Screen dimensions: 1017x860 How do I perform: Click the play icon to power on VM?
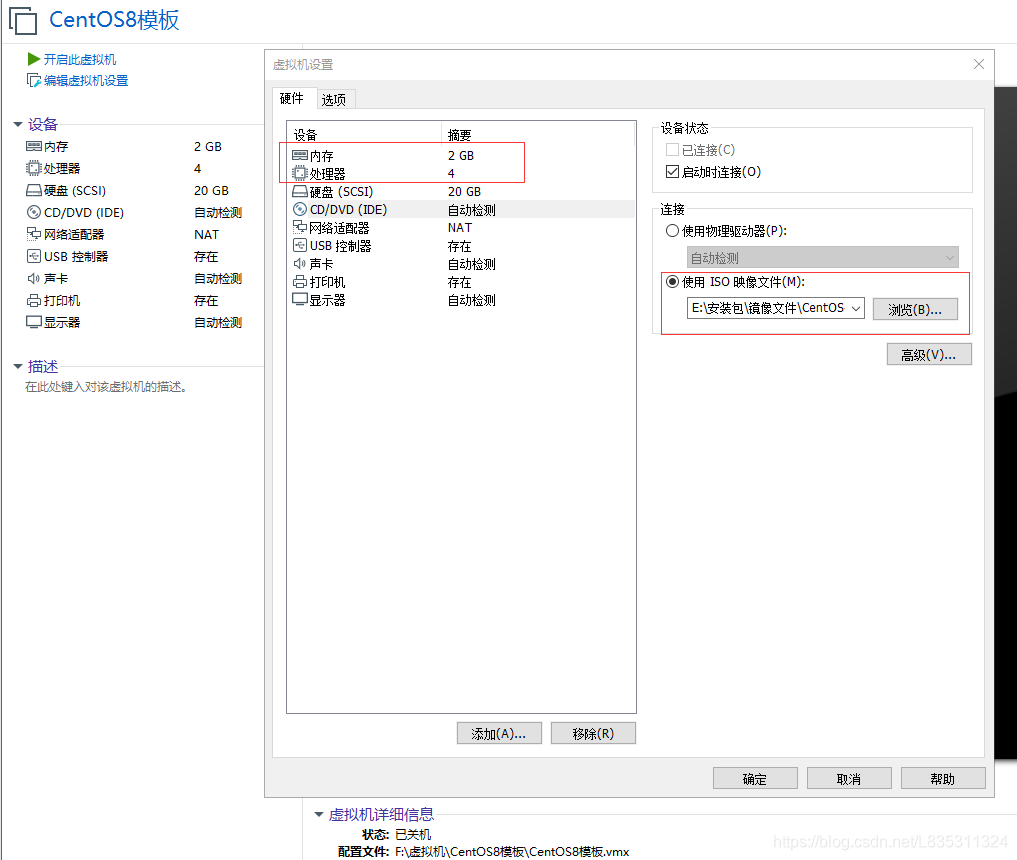coord(34,60)
